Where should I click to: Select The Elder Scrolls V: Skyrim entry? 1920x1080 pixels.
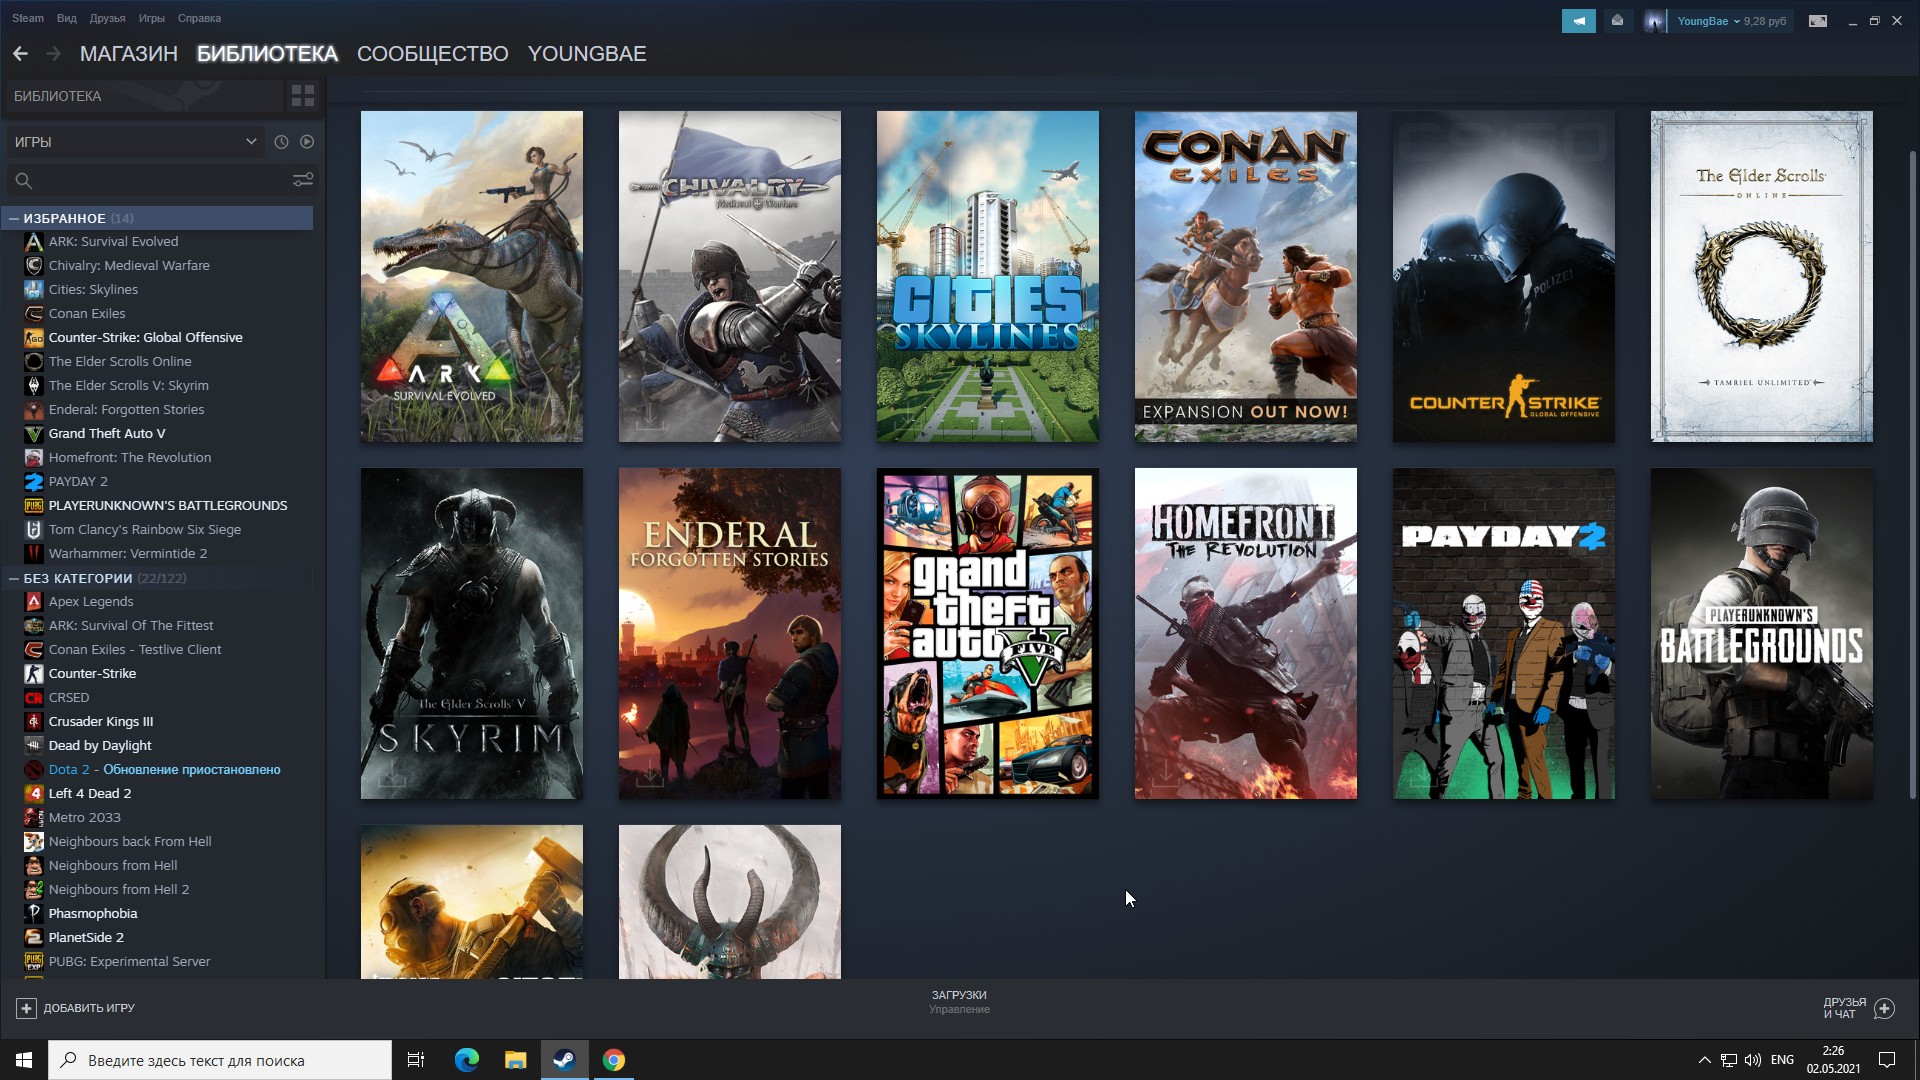coord(129,386)
